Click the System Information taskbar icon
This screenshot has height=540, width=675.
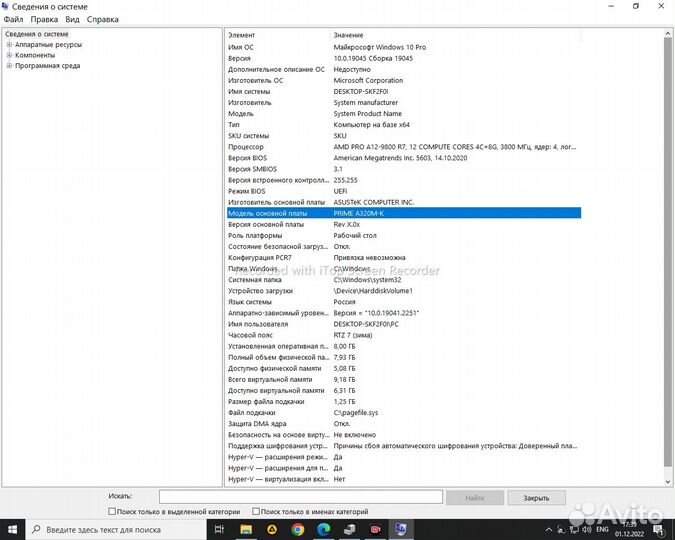[401, 529]
